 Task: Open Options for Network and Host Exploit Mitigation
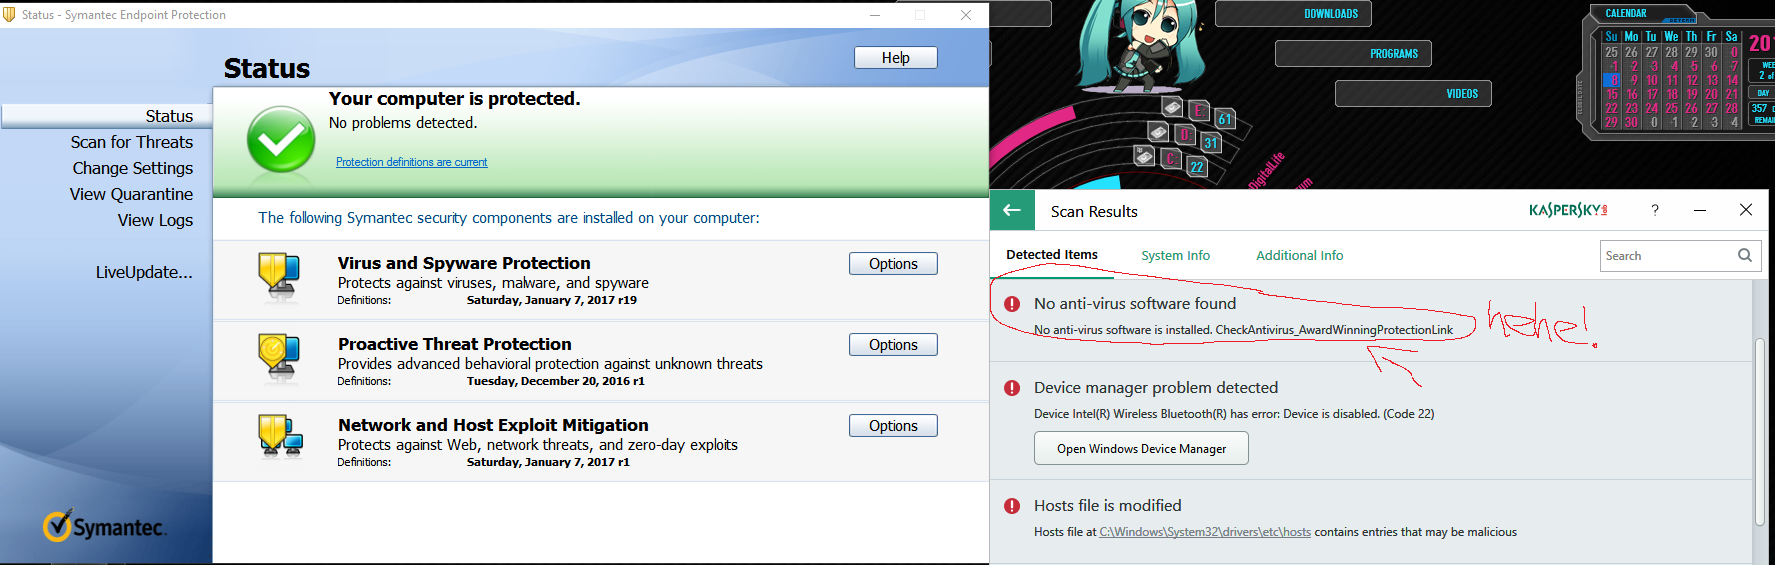(893, 426)
